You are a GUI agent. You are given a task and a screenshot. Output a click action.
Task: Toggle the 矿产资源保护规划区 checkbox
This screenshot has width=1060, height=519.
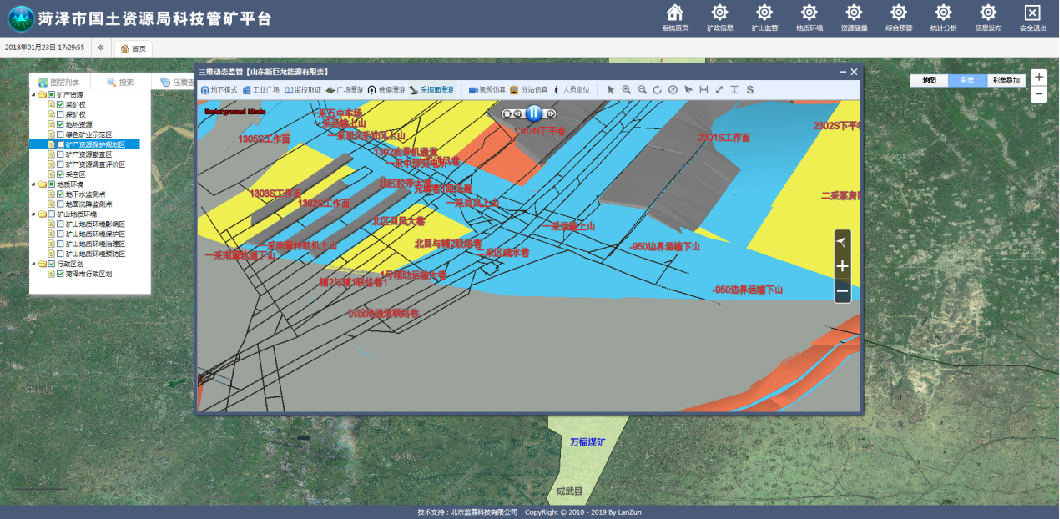[x=61, y=145]
